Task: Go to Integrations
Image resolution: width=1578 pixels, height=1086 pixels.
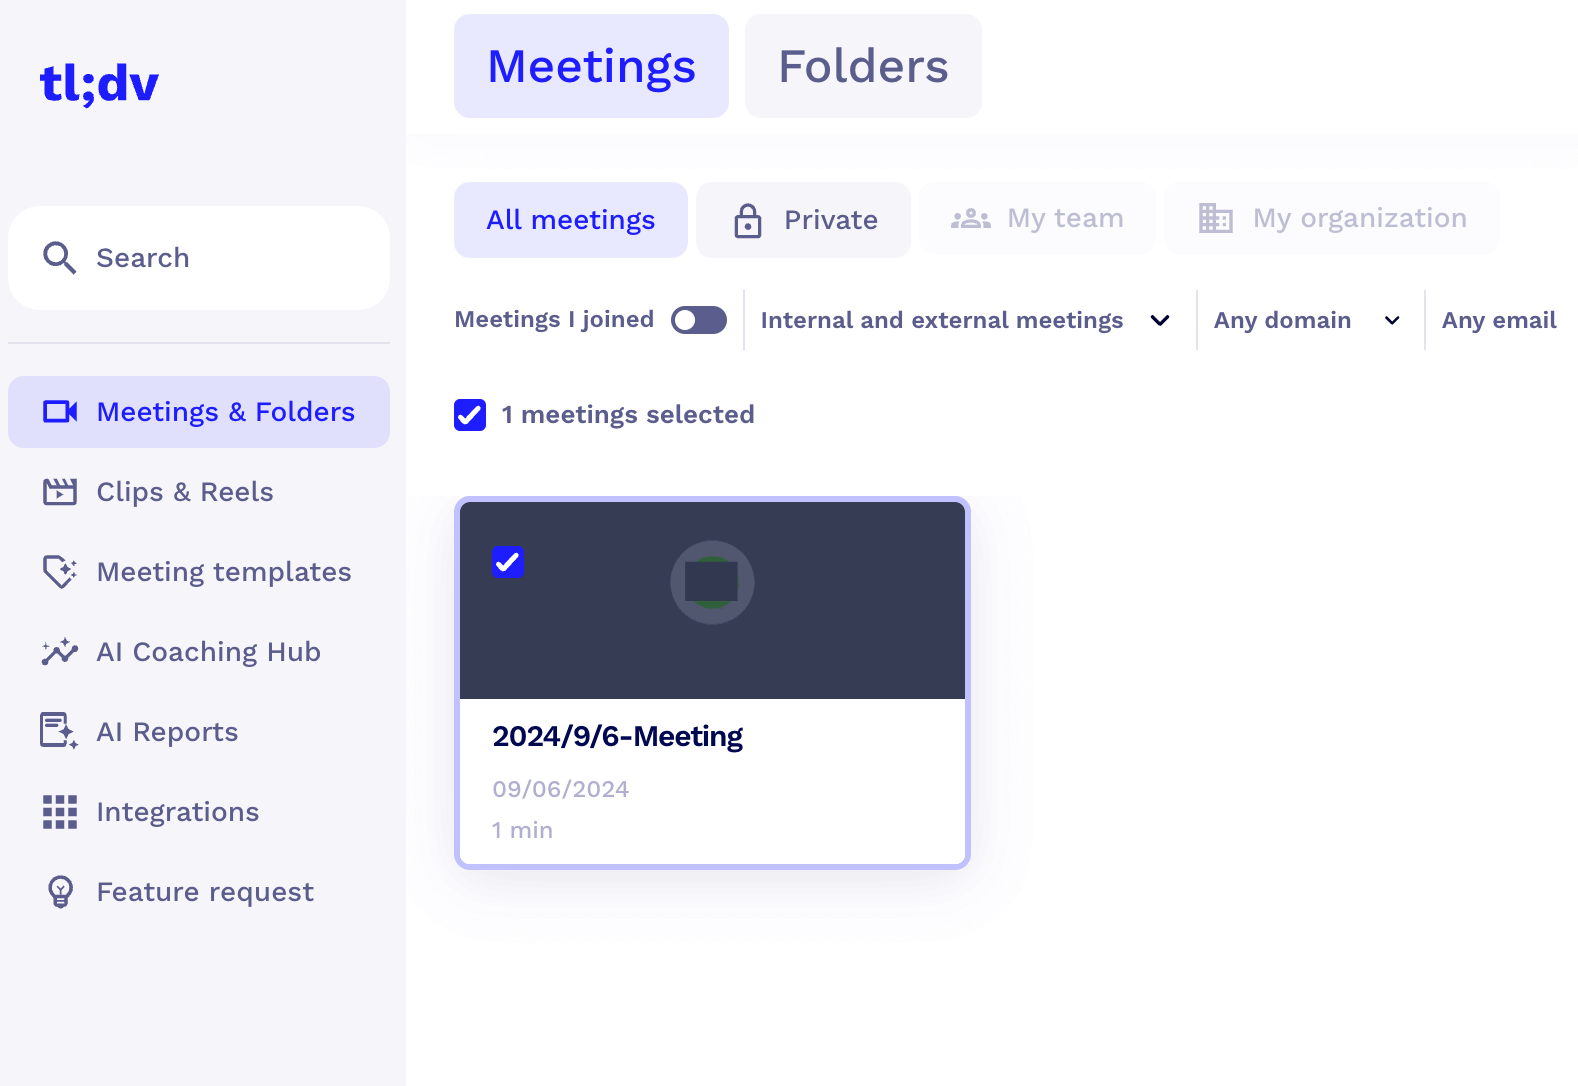Action: (199, 812)
